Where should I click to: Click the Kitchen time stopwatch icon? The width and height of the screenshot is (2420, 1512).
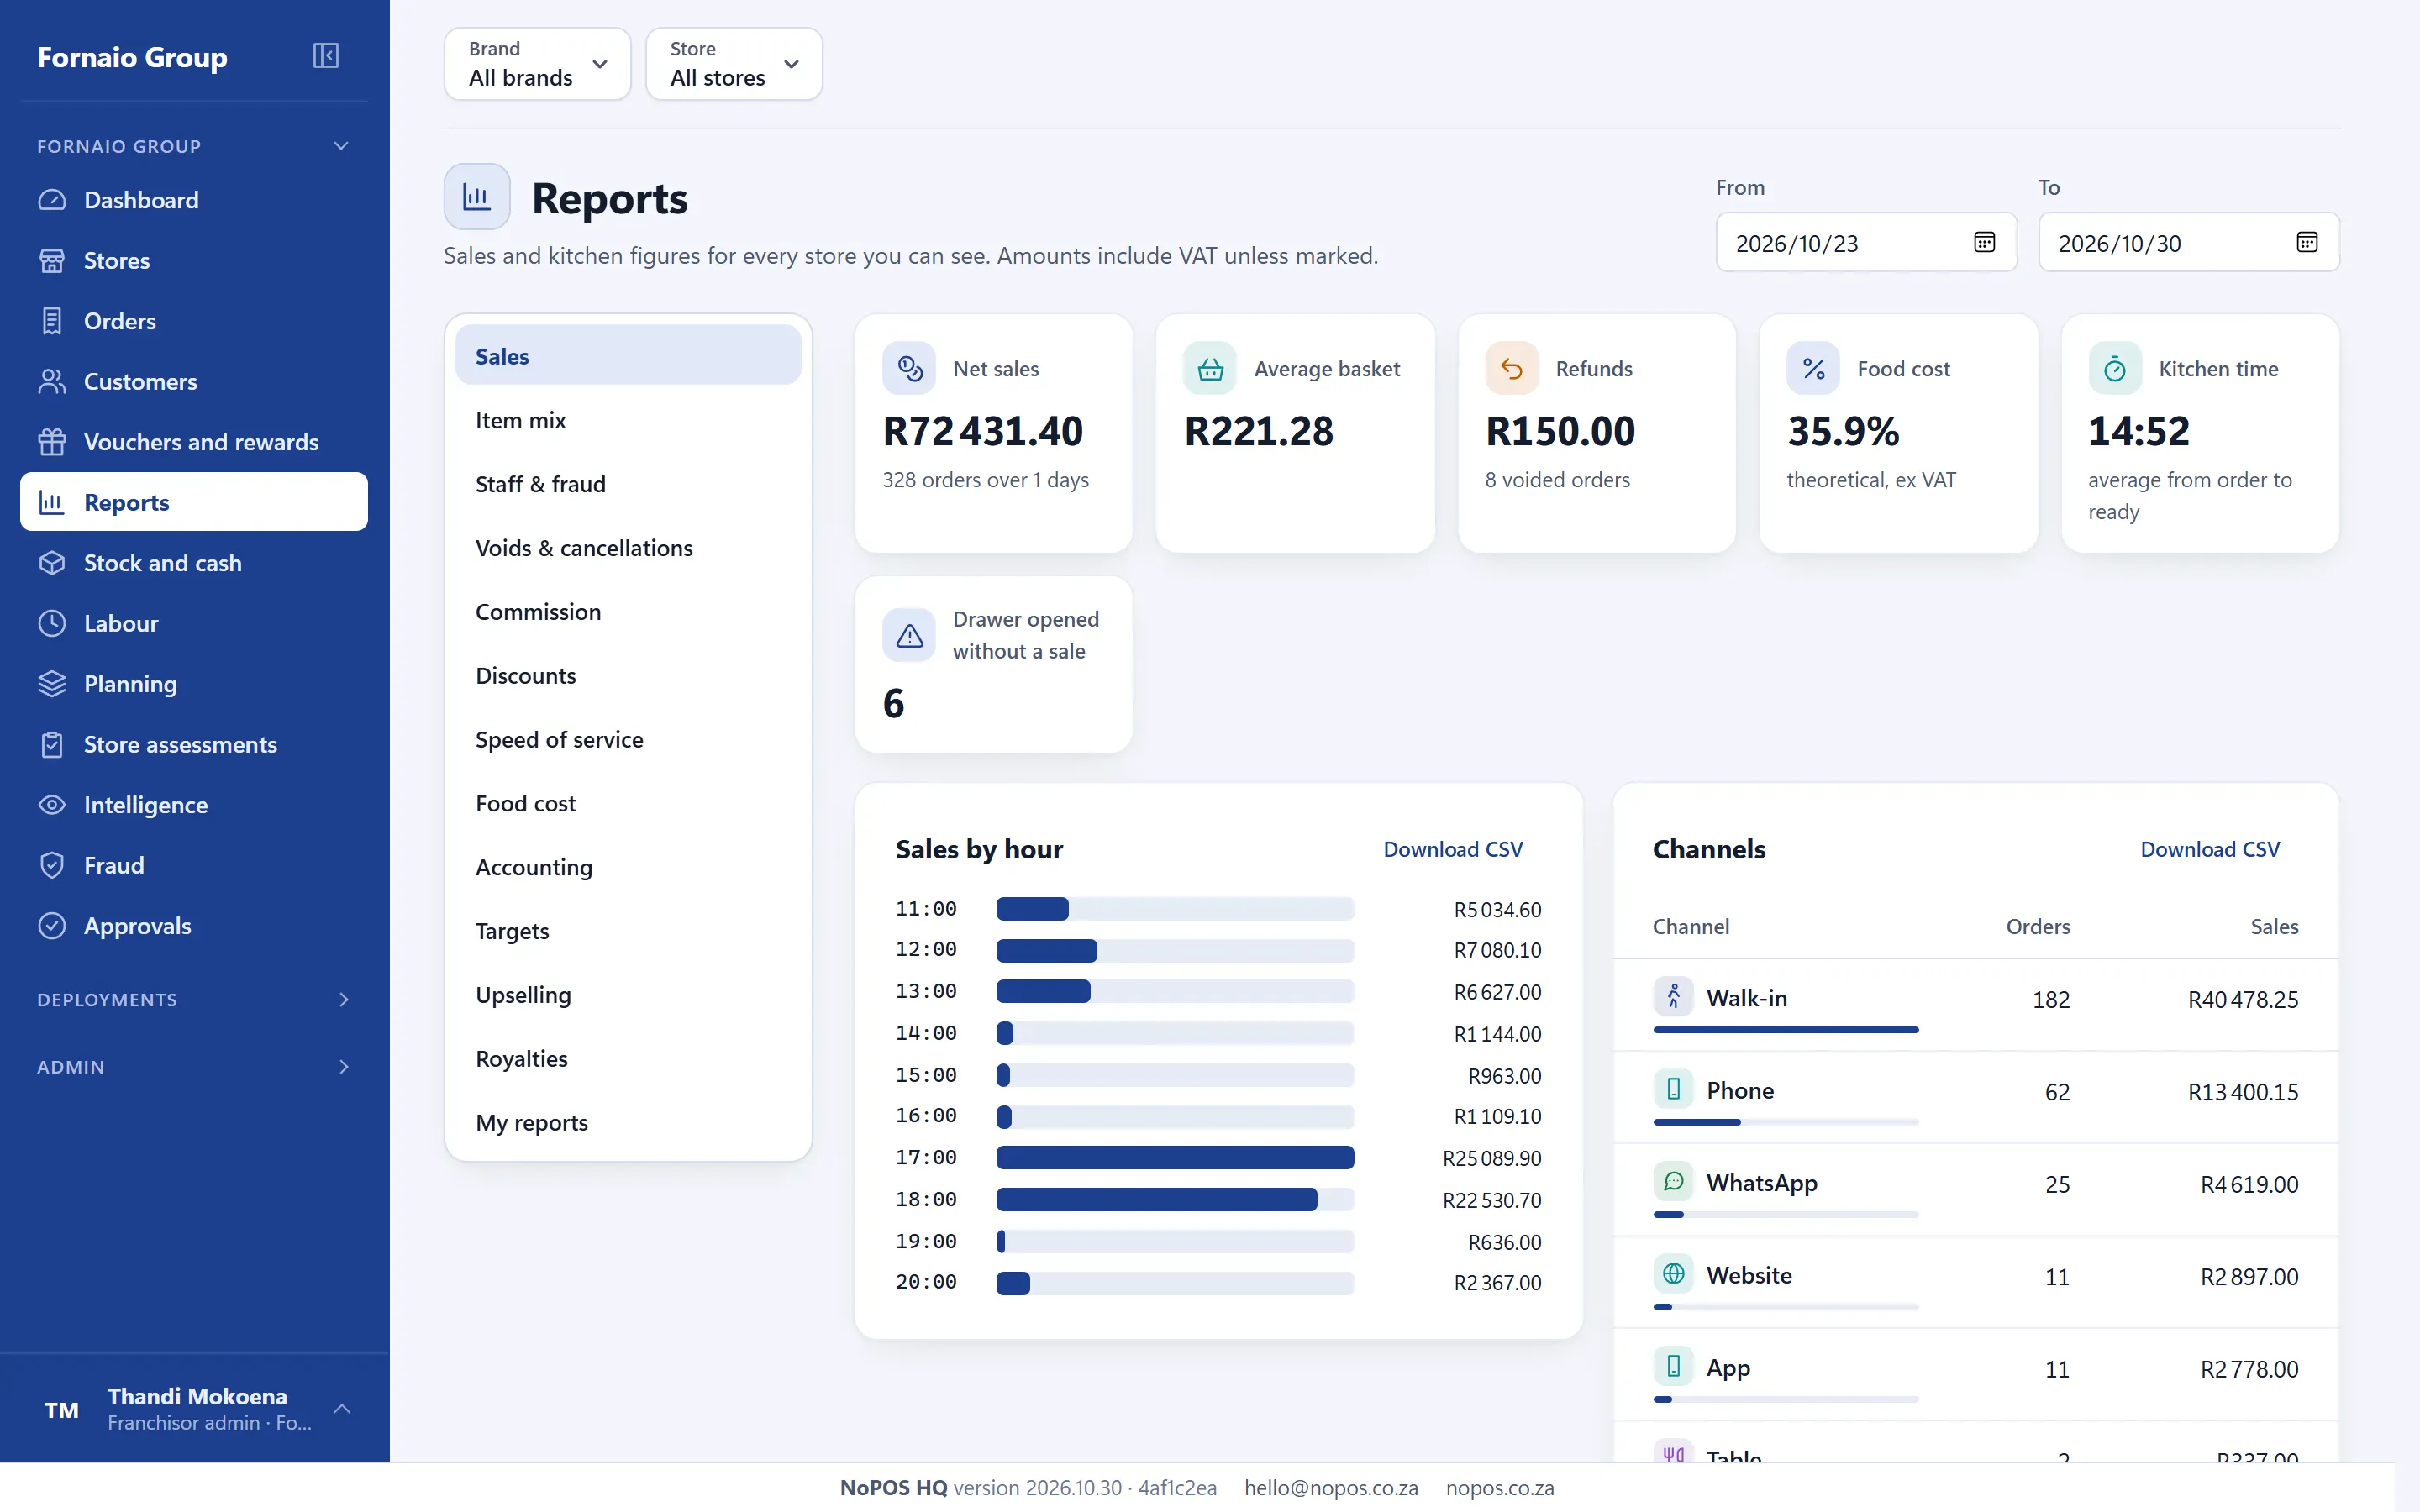pos(2115,369)
